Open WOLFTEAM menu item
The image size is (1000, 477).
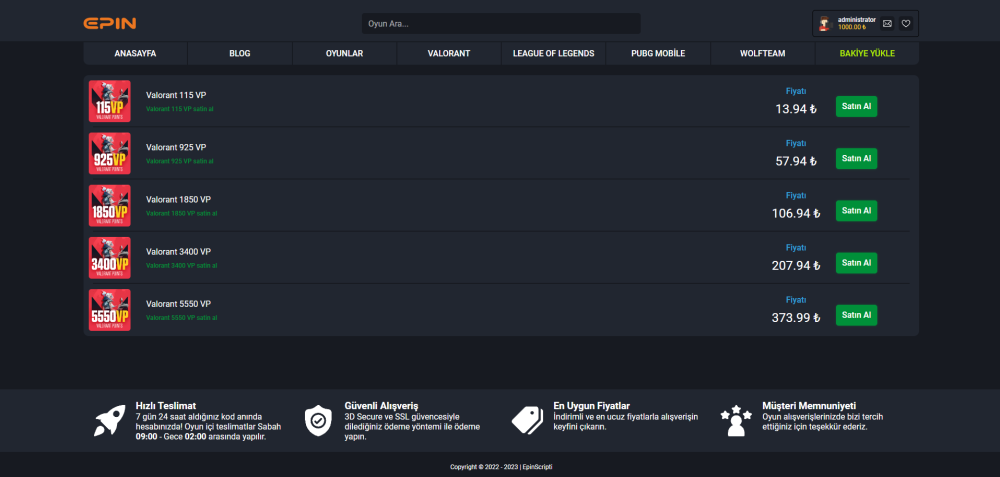point(763,54)
